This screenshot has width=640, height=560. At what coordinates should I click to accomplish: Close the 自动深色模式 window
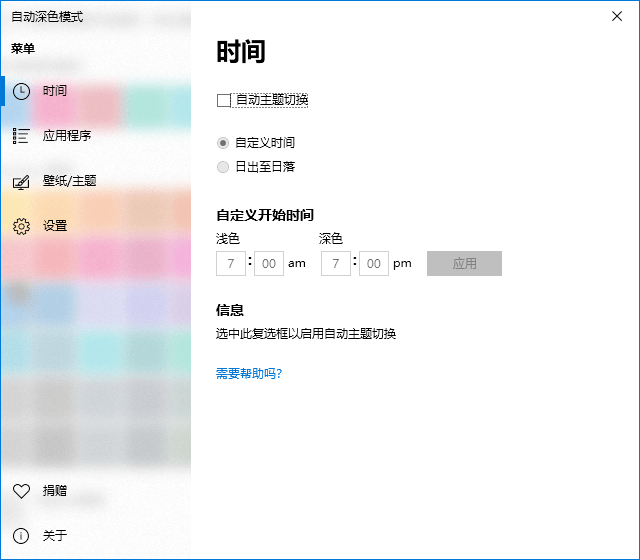pyautogui.click(x=617, y=16)
